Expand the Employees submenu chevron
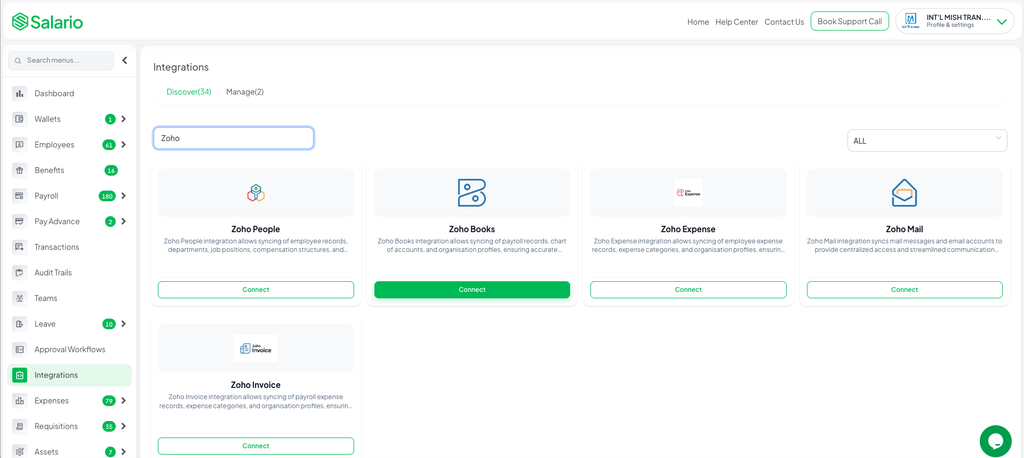 tap(123, 144)
